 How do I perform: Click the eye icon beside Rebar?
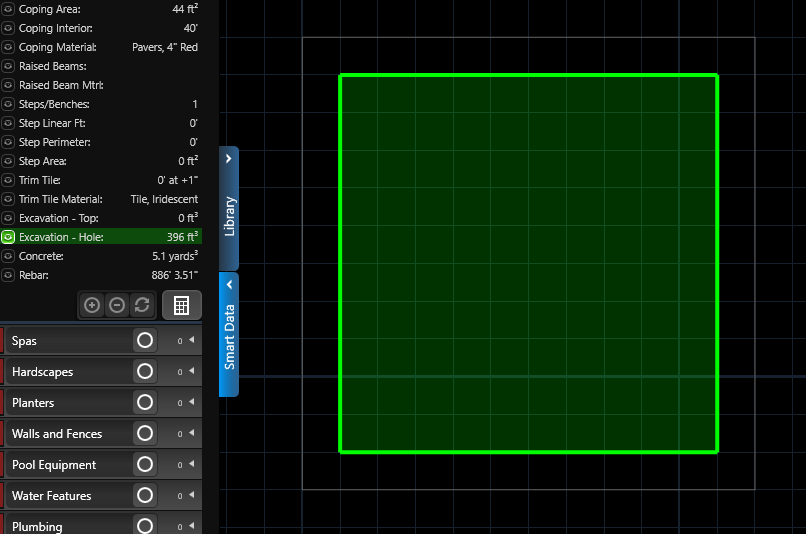tap(8, 275)
